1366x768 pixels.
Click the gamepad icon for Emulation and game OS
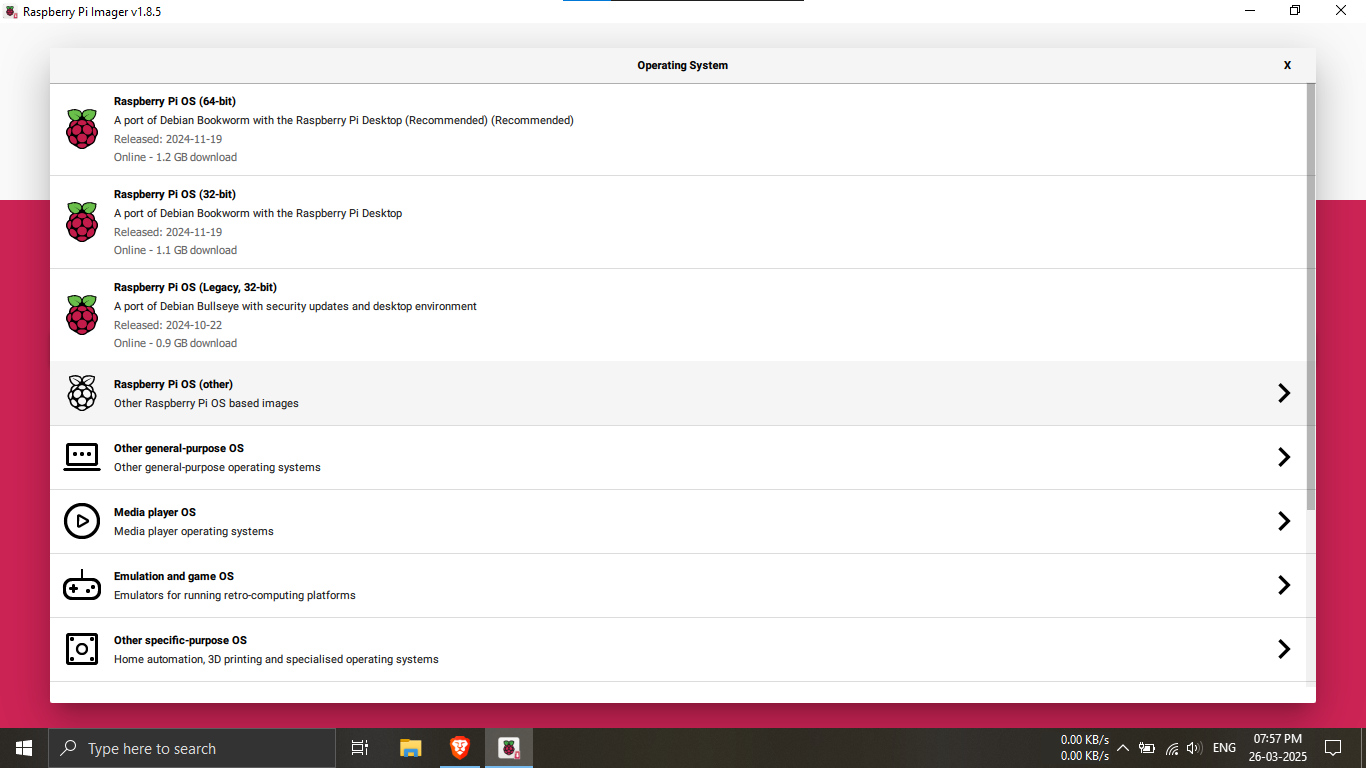[x=82, y=585]
